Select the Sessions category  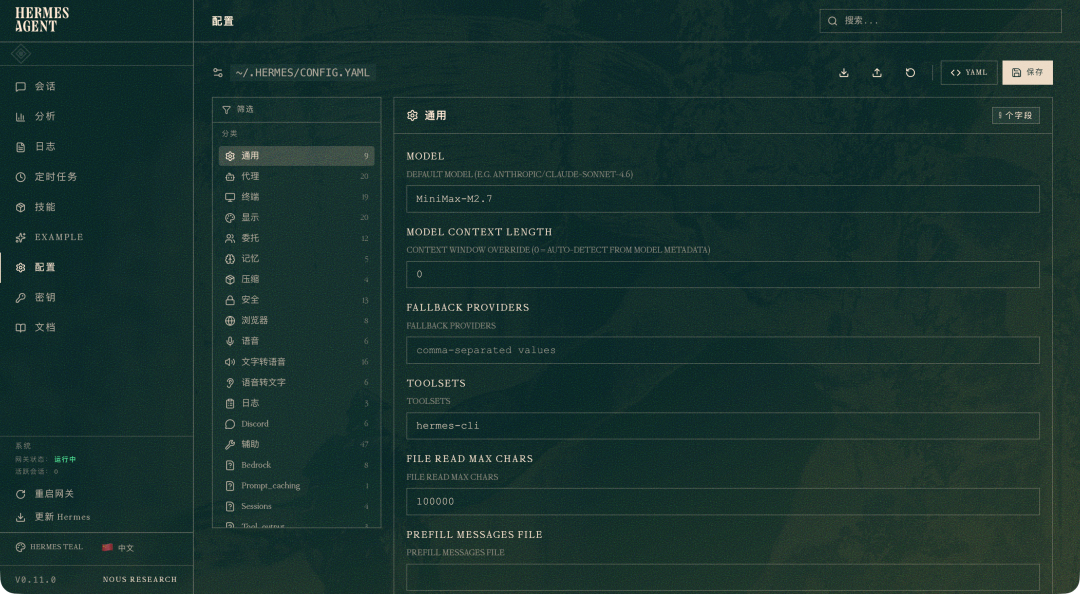pos(296,506)
